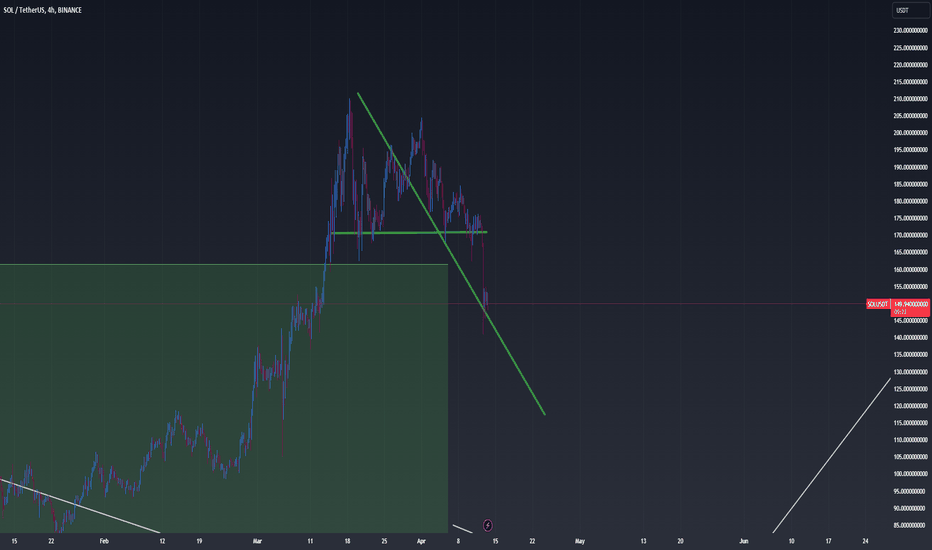932x550 pixels.
Task: Select the red SOLUSDT symbol label
Action: click(877, 304)
